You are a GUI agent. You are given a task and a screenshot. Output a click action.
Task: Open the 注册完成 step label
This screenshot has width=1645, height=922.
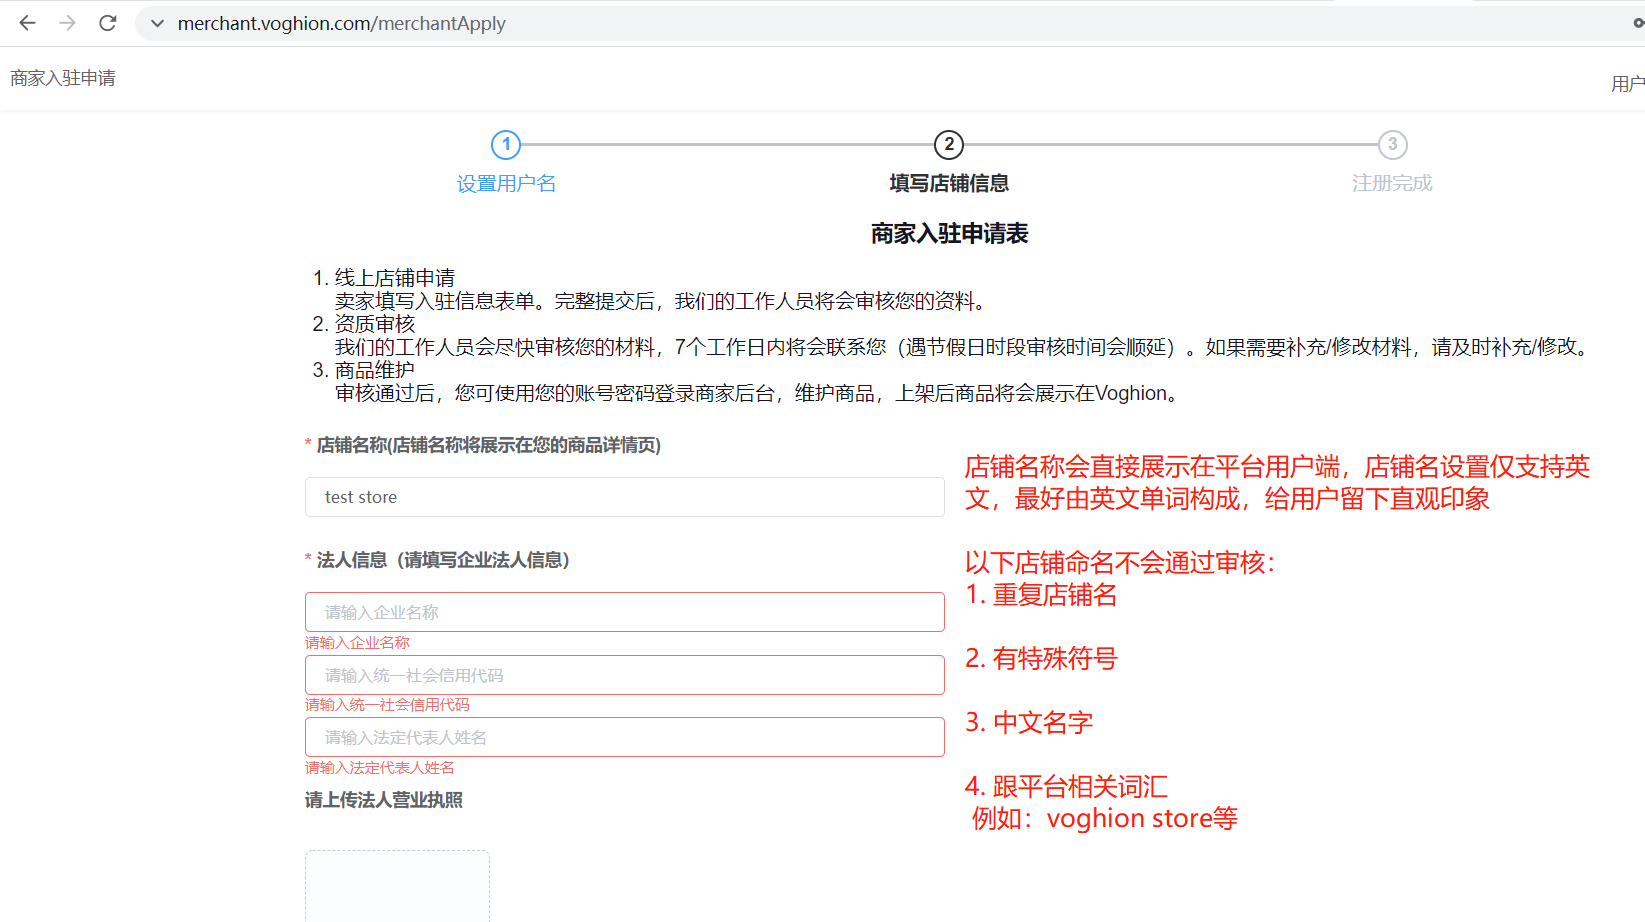click(1392, 183)
